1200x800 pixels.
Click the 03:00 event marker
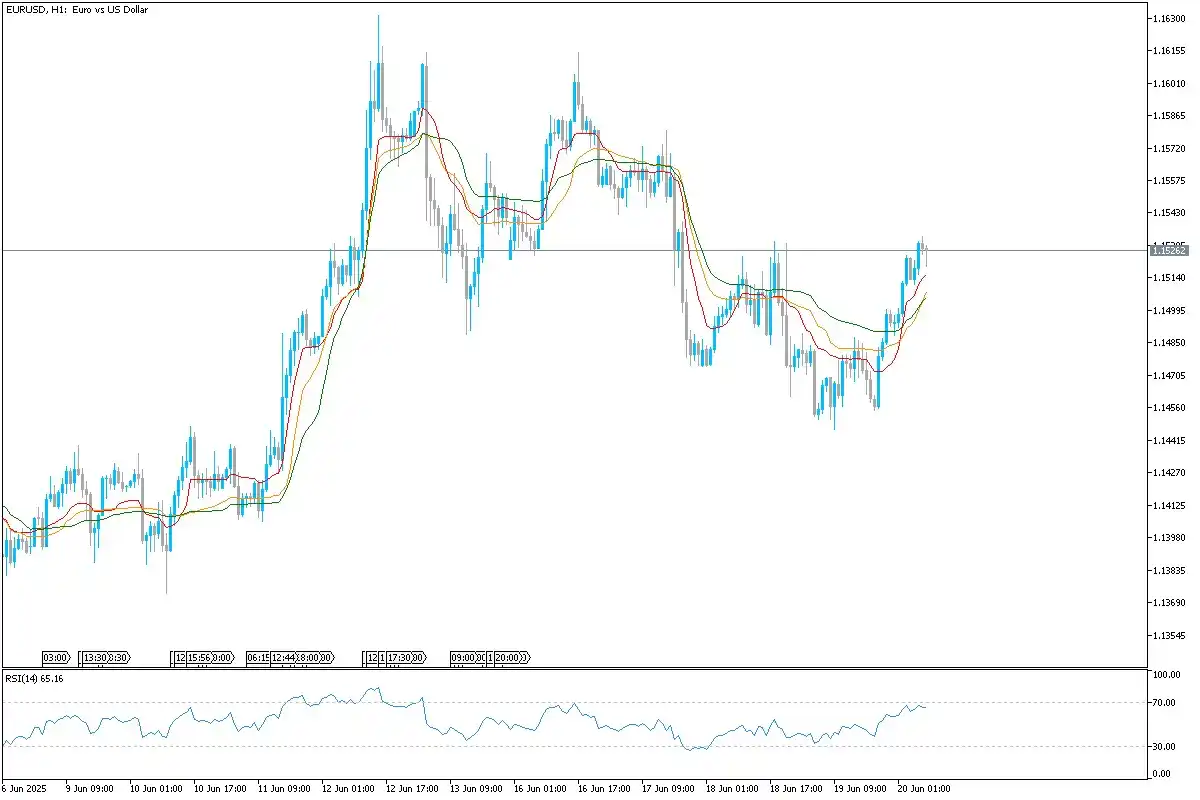56,657
